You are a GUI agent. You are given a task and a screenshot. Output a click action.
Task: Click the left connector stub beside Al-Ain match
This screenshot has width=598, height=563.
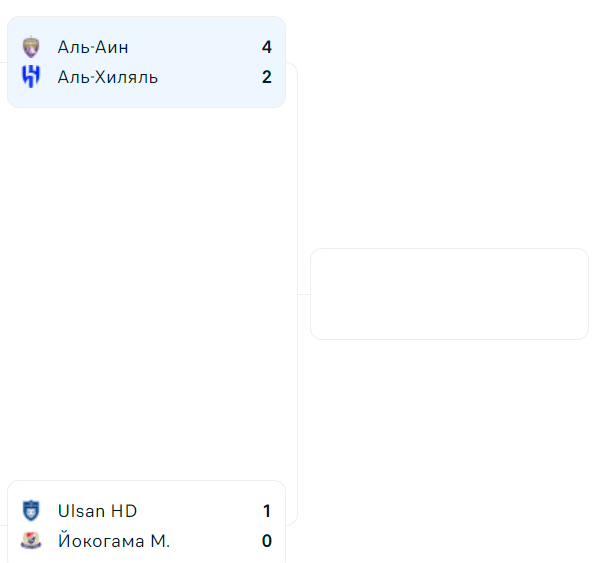(3, 62)
